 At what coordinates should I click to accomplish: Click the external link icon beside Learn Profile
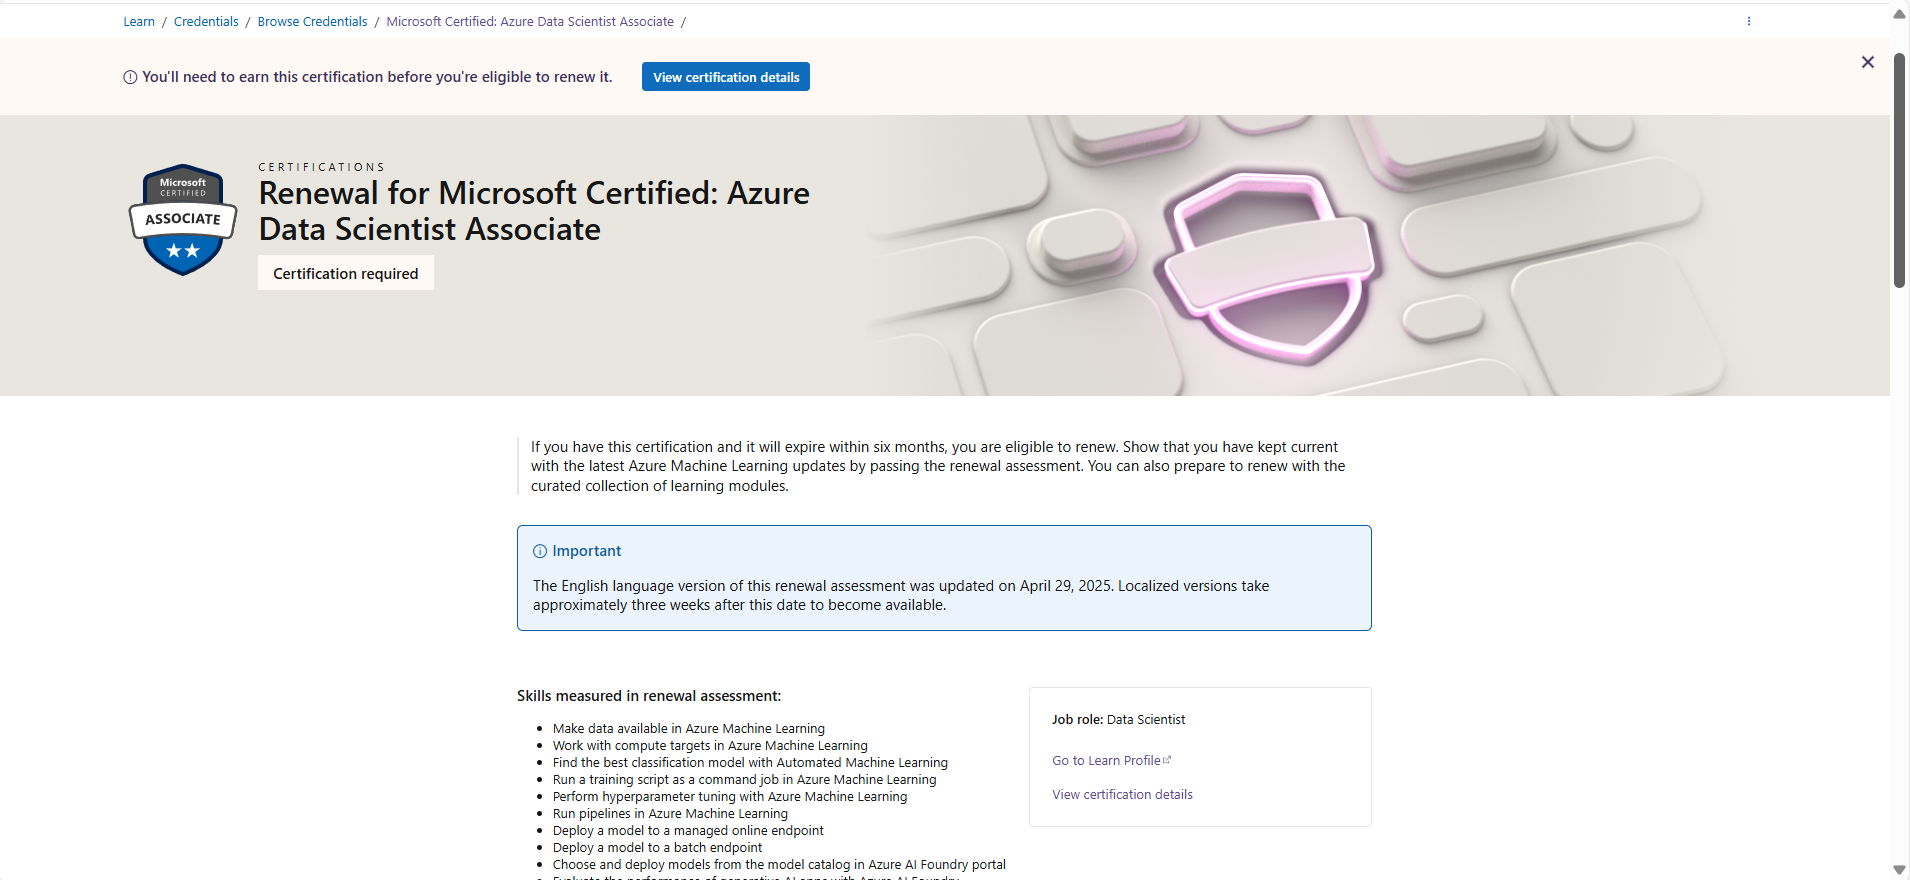point(1167,760)
